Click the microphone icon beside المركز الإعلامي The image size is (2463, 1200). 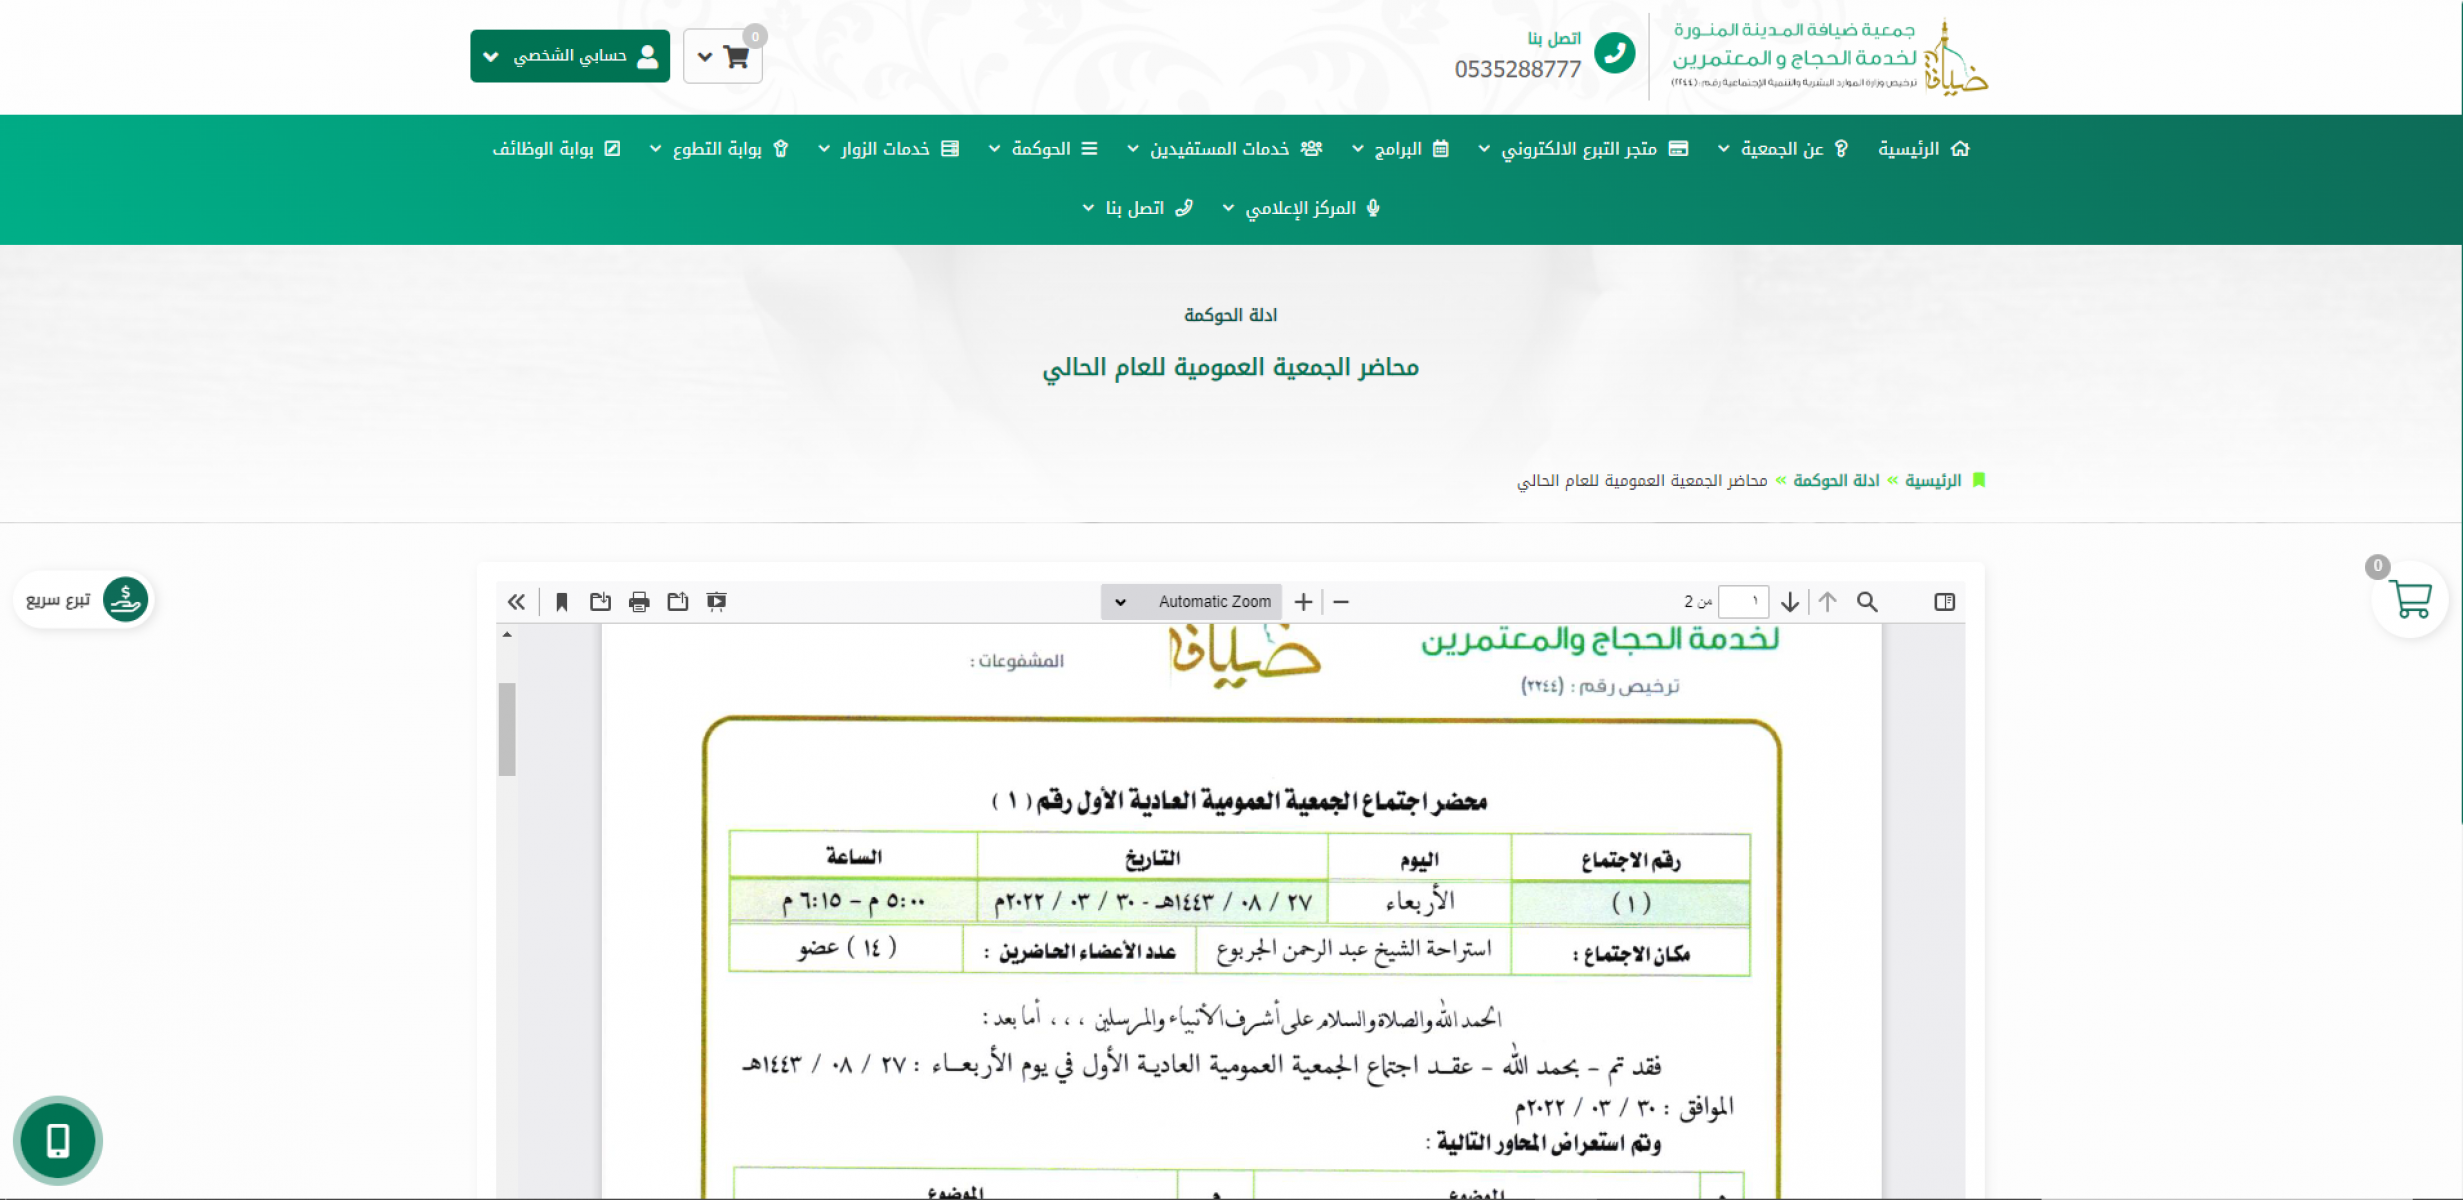[1373, 208]
